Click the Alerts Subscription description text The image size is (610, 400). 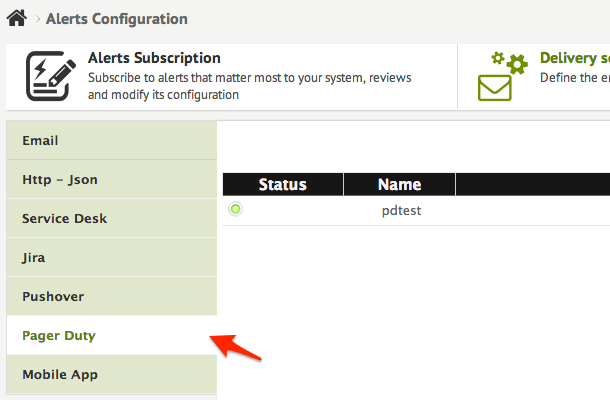[x=249, y=86]
